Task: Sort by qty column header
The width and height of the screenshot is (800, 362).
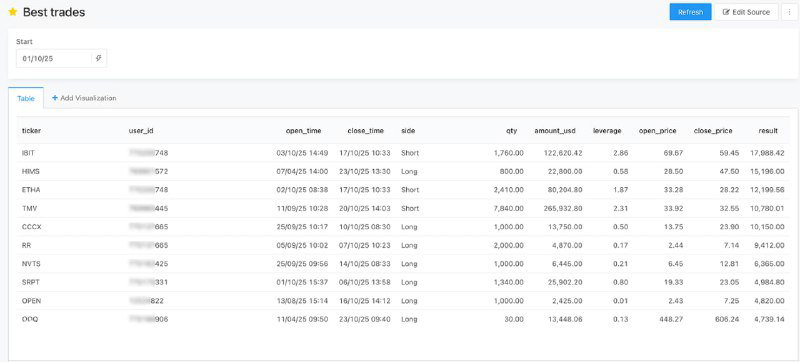Action: coord(512,131)
